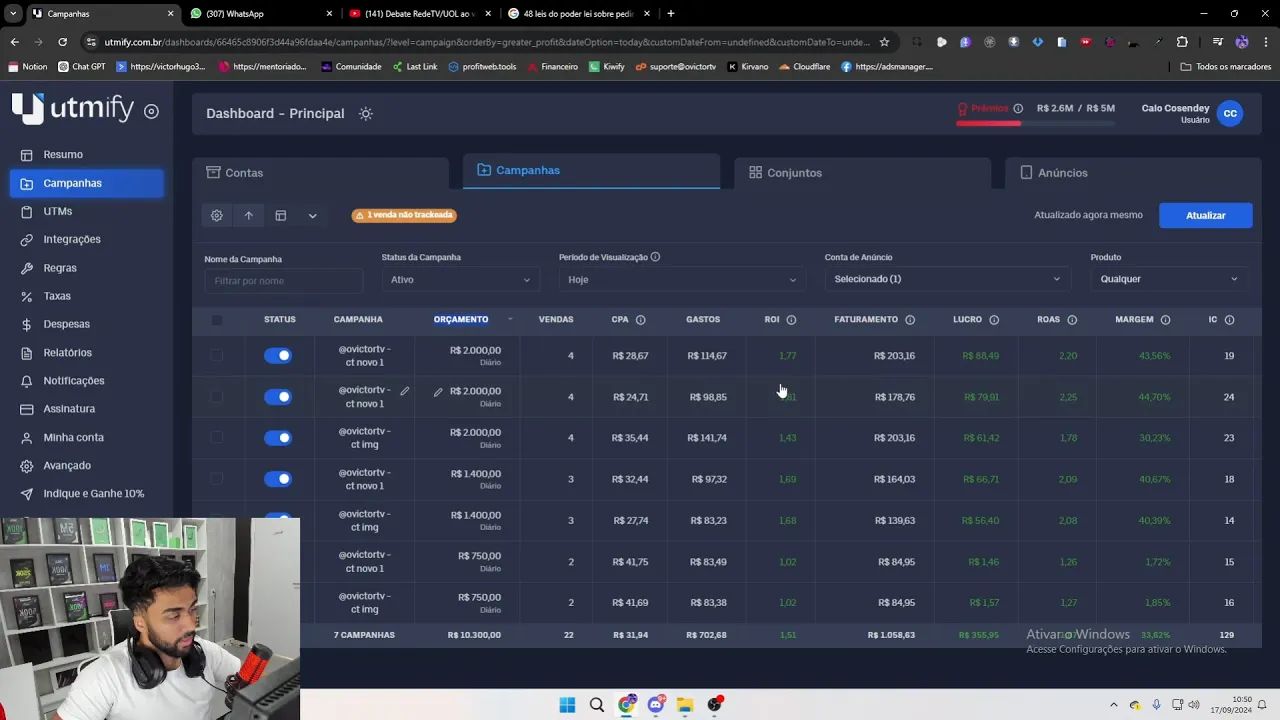Viewport: 1280px width, 720px height.
Task: Click the '1 venda não trackeada' warning badge
Action: (404, 215)
